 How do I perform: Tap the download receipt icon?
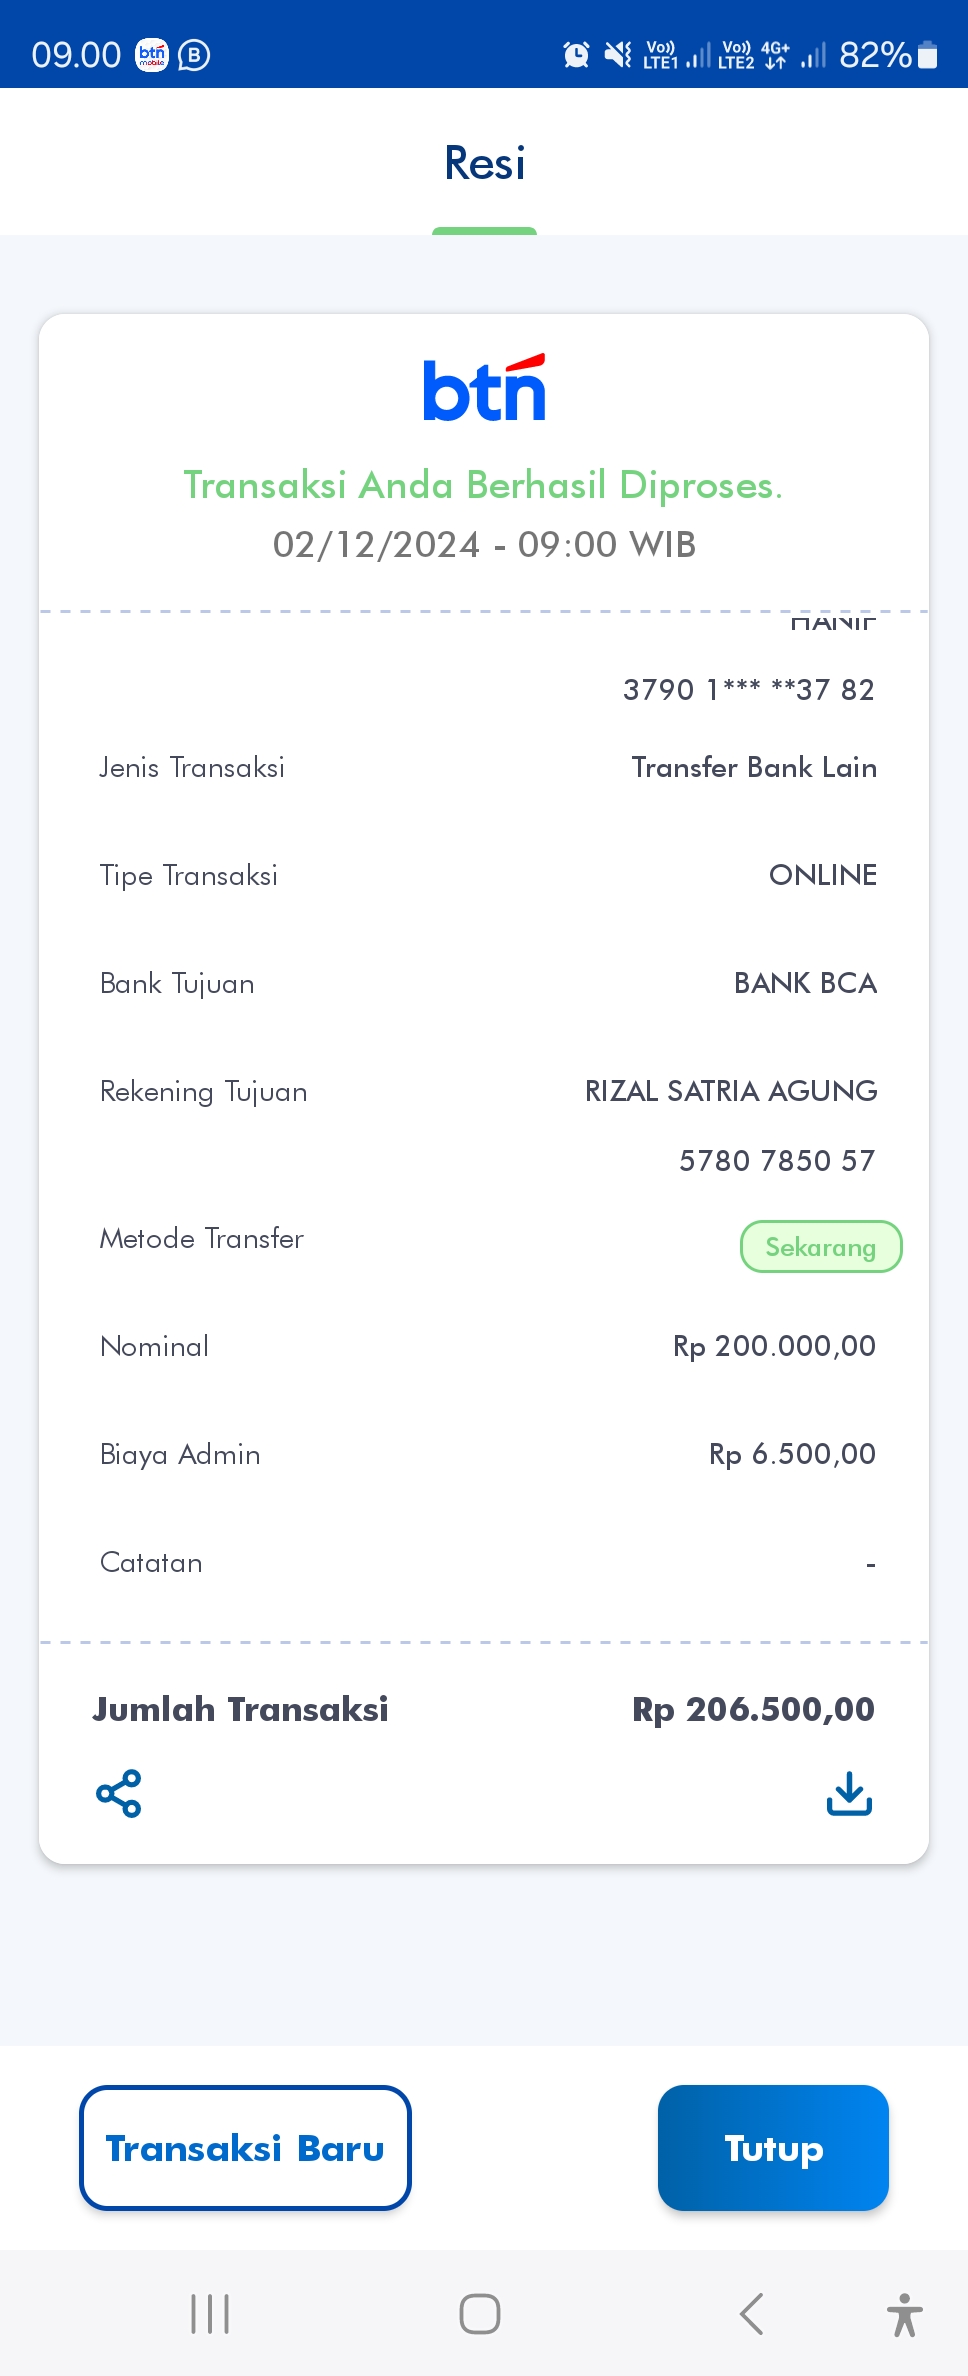pyautogui.click(x=849, y=1794)
